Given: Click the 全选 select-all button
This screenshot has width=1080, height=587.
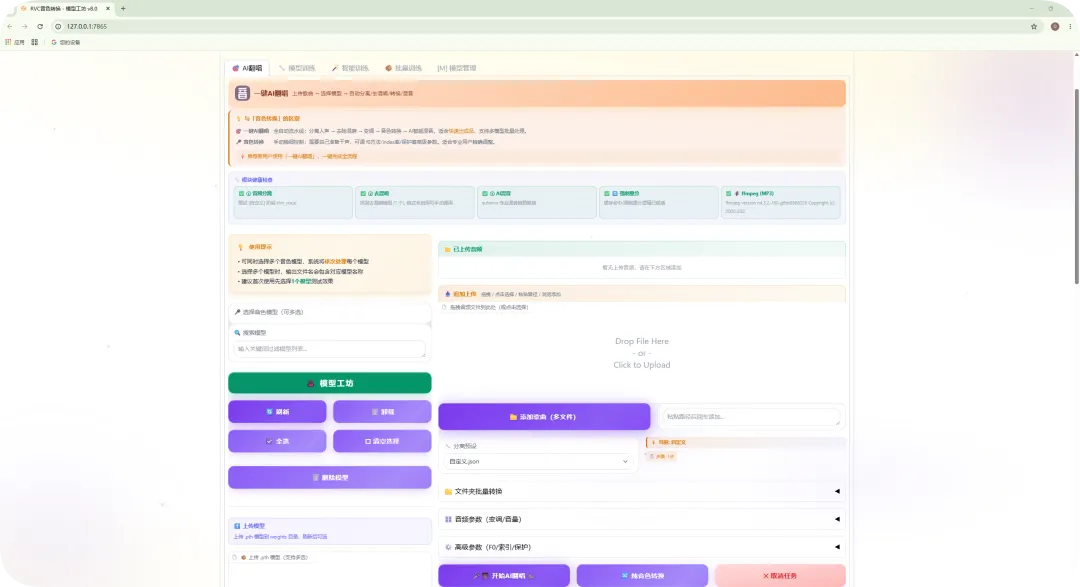Looking at the screenshot, I should (x=278, y=442).
